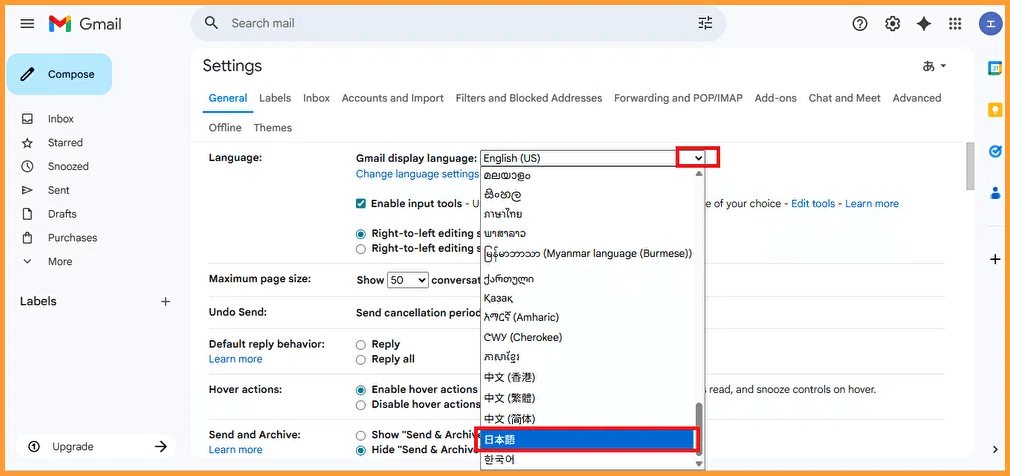Open the input tools language selector
This screenshot has height=476, width=1010.
point(934,66)
